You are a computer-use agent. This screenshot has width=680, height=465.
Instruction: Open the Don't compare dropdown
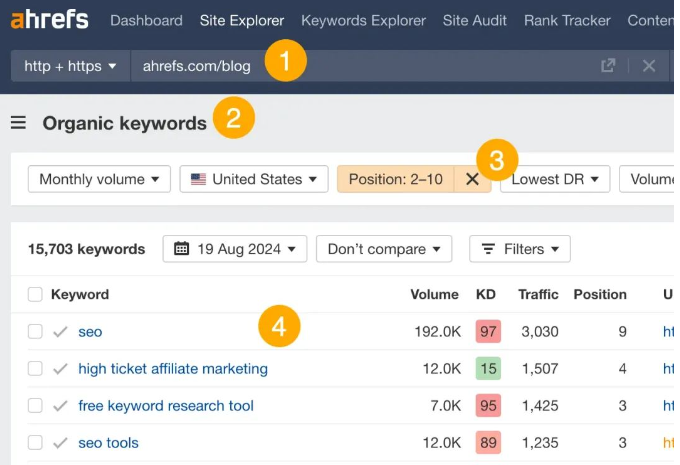point(384,249)
